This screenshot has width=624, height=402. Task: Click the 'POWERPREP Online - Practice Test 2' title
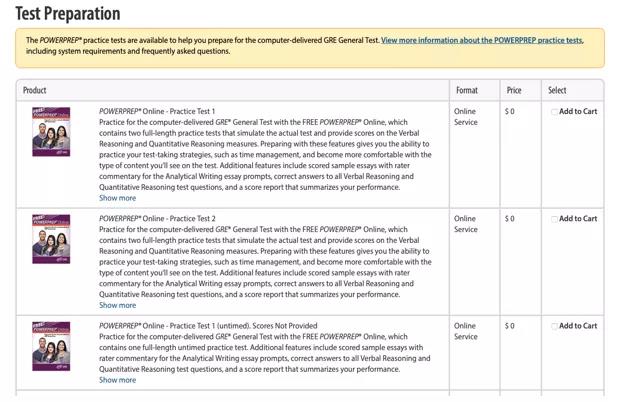coord(157,219)
